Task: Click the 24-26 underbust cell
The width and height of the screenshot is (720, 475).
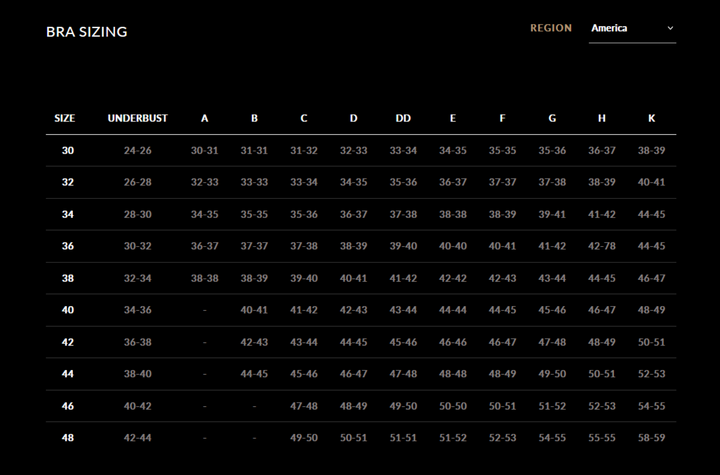Action: 138,150
